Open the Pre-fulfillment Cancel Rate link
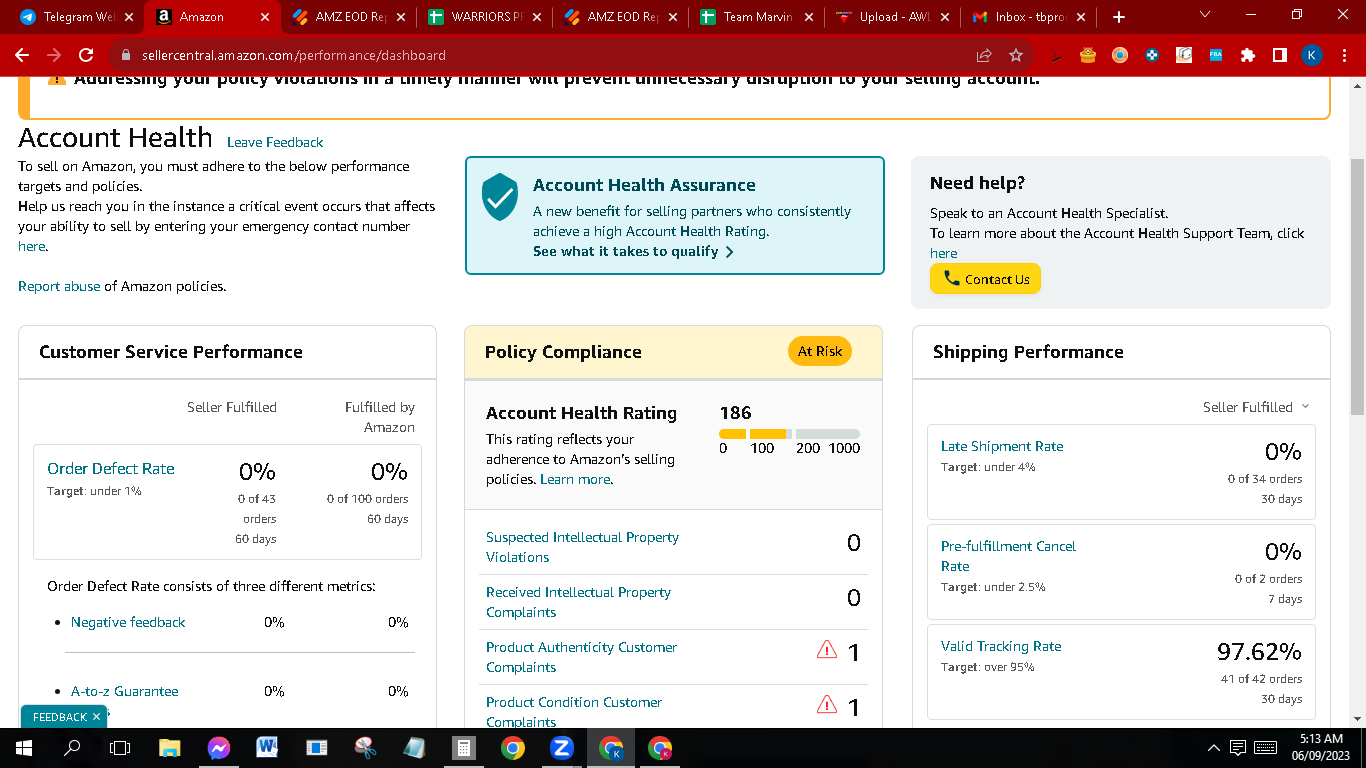Image resolution: width=1366 pixels, height=768 pixels. pos(1008,556)
